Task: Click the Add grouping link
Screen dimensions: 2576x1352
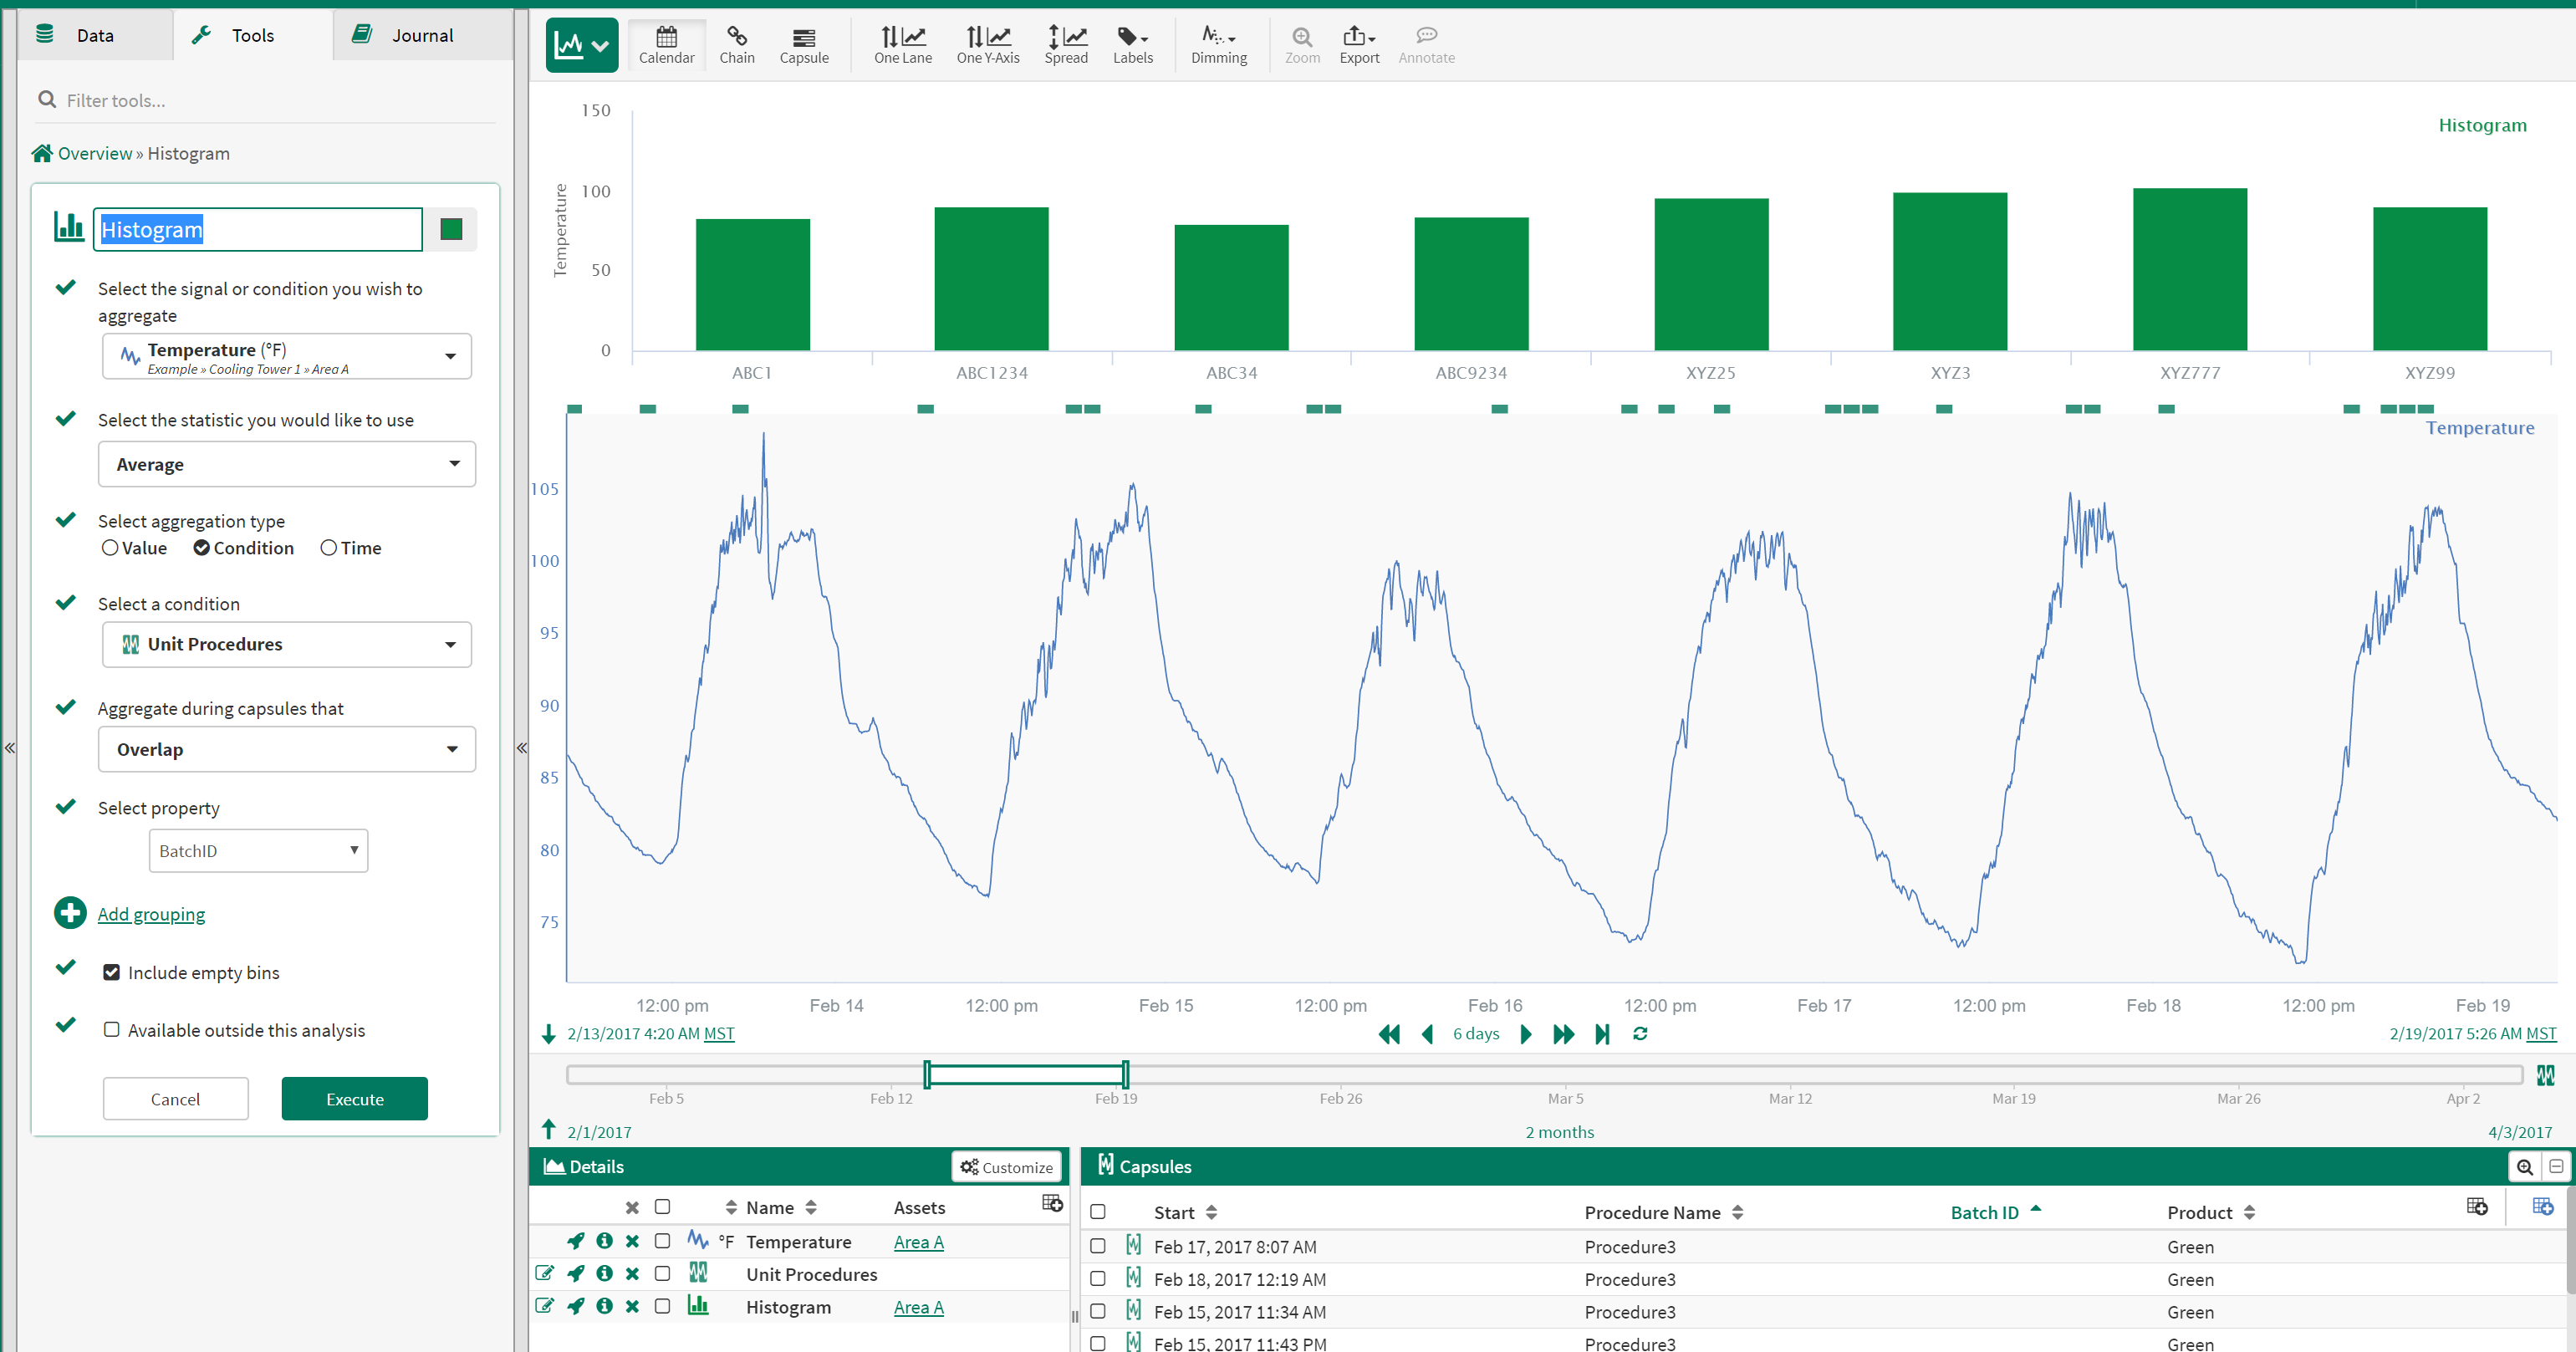Action: pos(151,913)
